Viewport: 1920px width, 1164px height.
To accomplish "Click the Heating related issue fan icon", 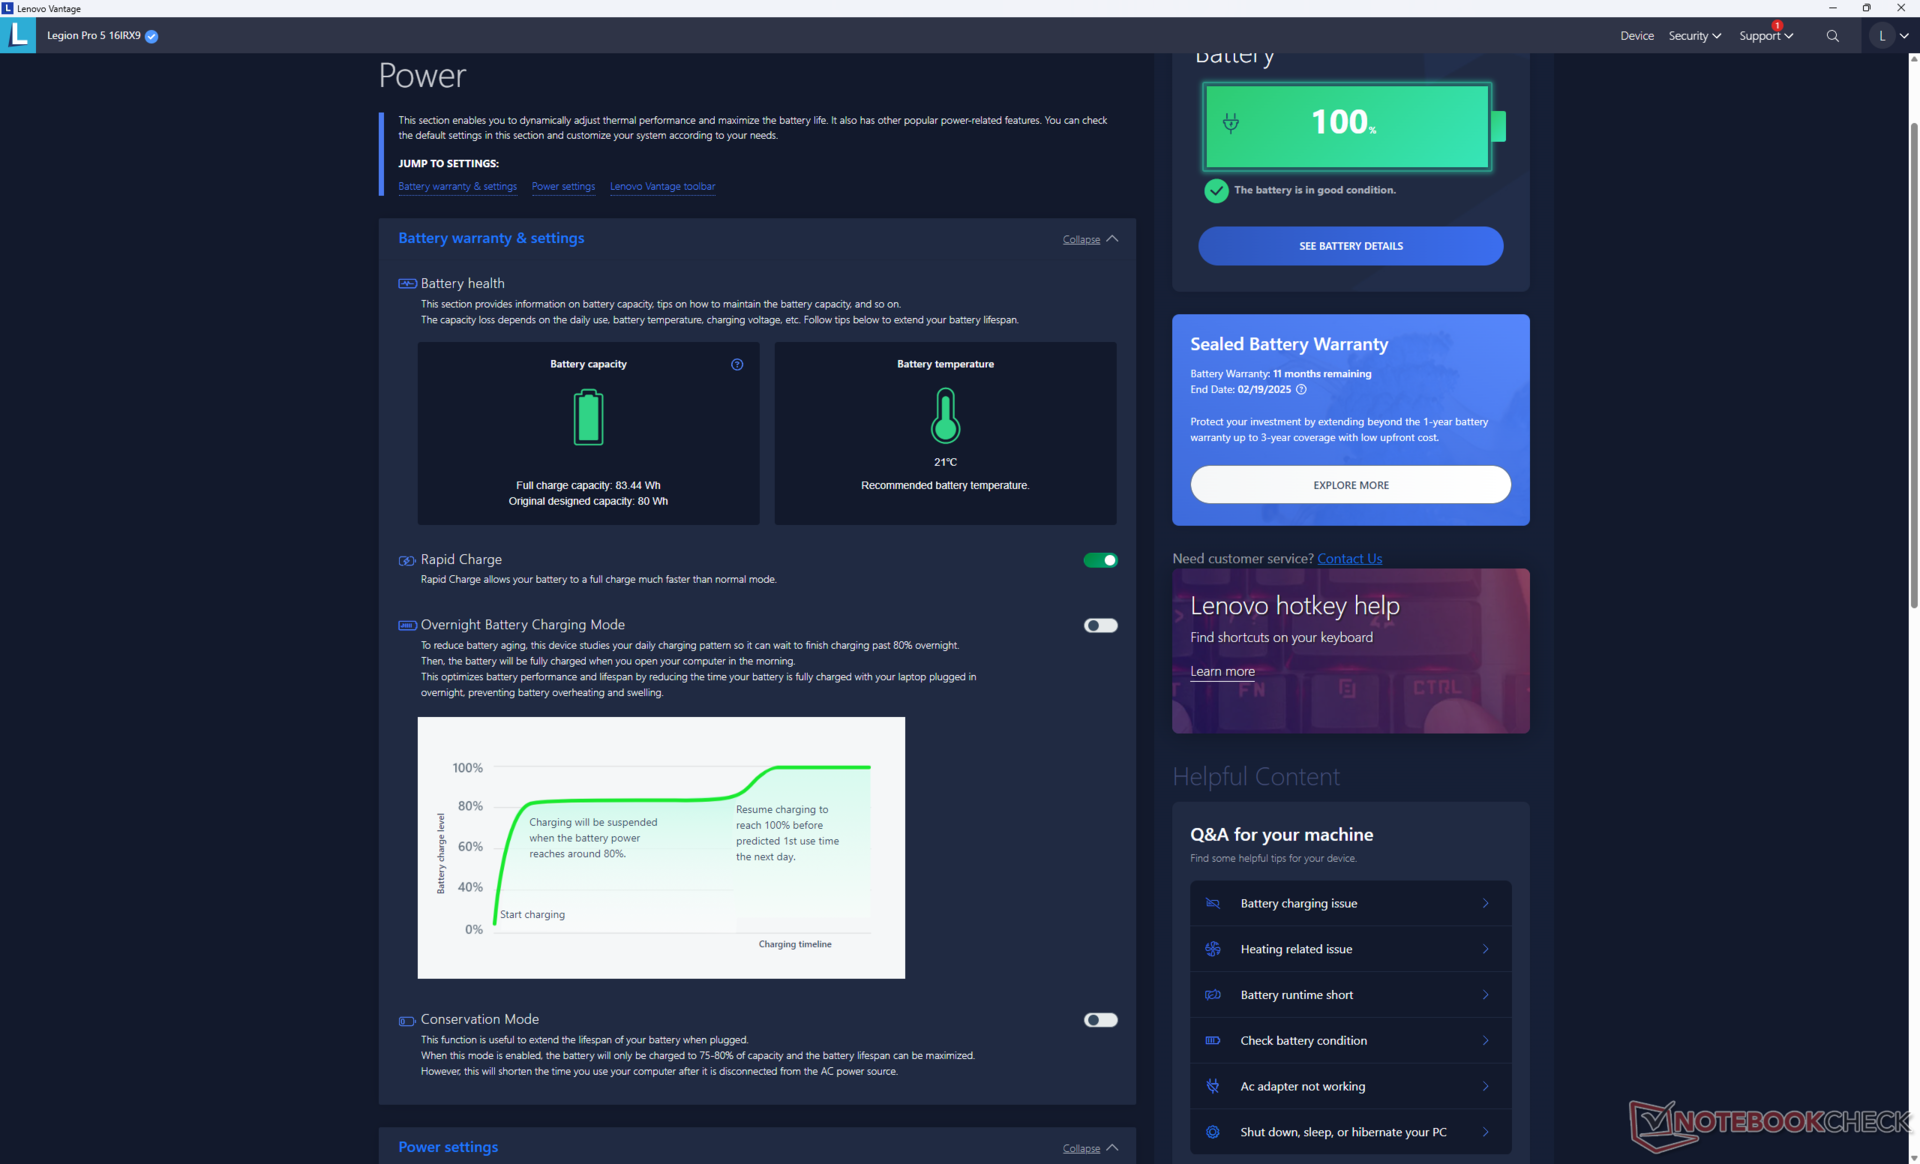I will click(1213, 949).
